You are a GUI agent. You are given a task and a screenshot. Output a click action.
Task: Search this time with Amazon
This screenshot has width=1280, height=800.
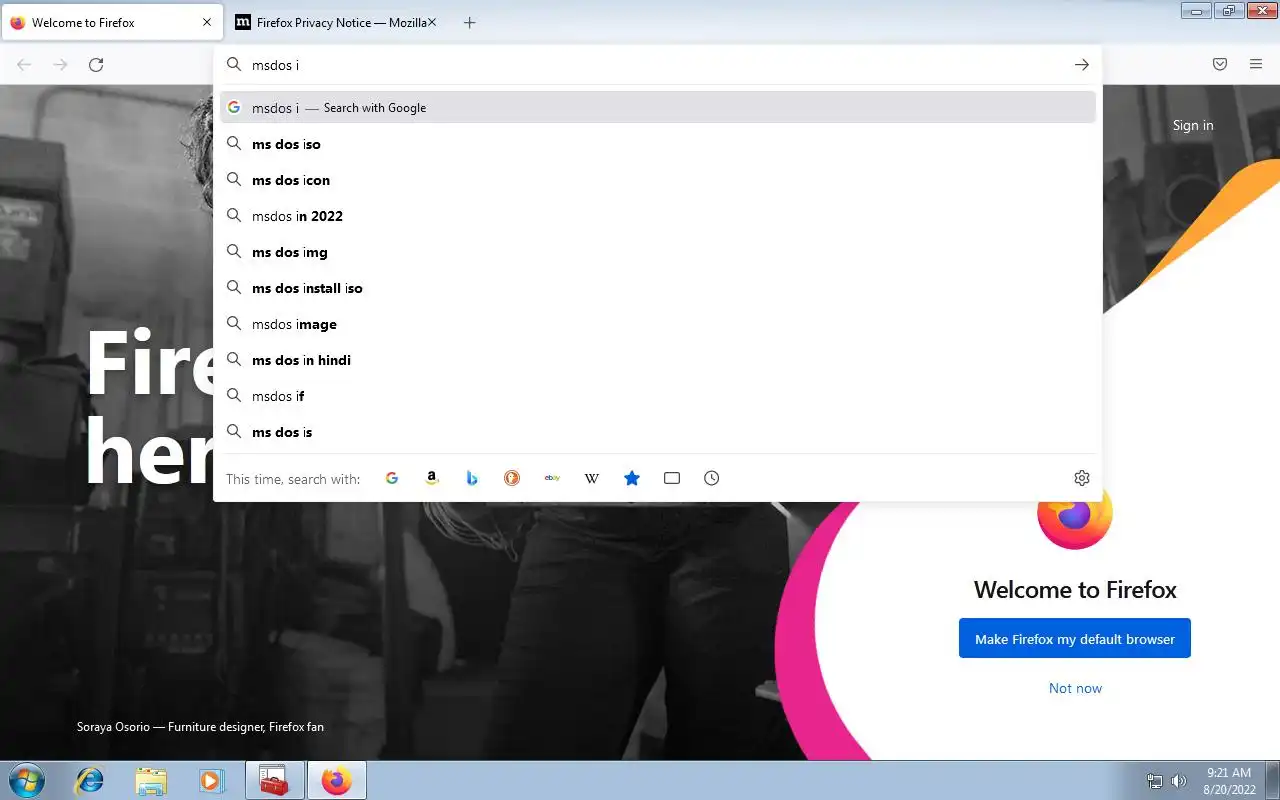click(x=432, y=478)
